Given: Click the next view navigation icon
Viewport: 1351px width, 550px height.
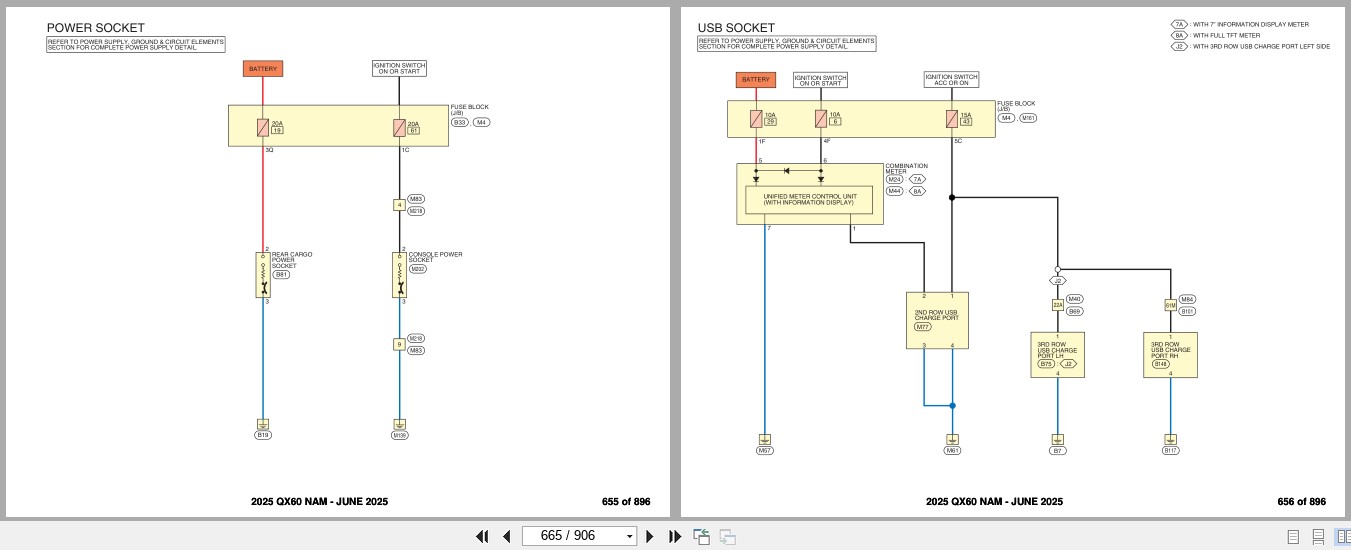Looking at the screenshot, I should coord(727,536).
